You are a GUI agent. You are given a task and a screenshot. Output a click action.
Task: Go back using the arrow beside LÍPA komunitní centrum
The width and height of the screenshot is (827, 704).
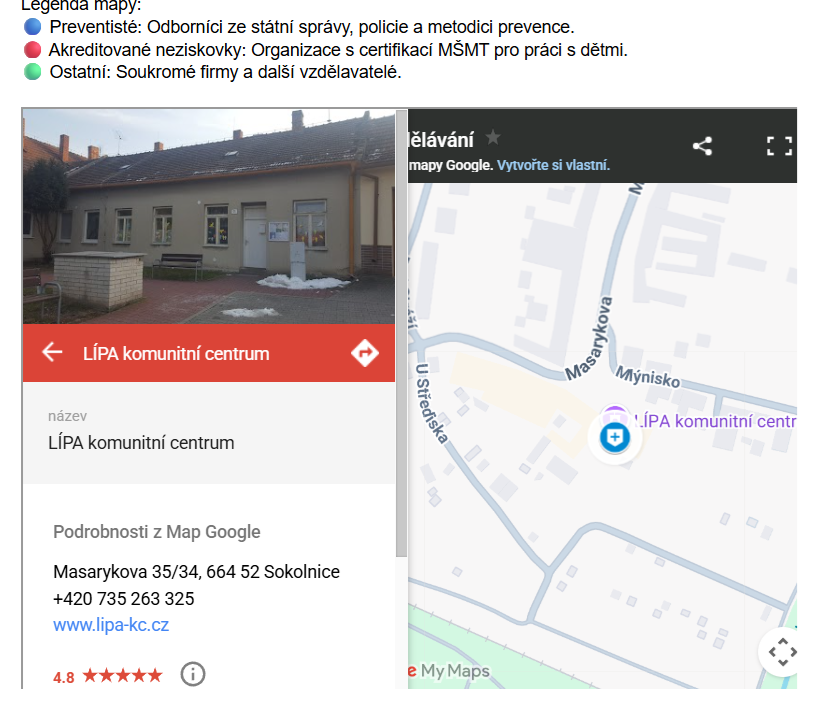pos(52,352)
